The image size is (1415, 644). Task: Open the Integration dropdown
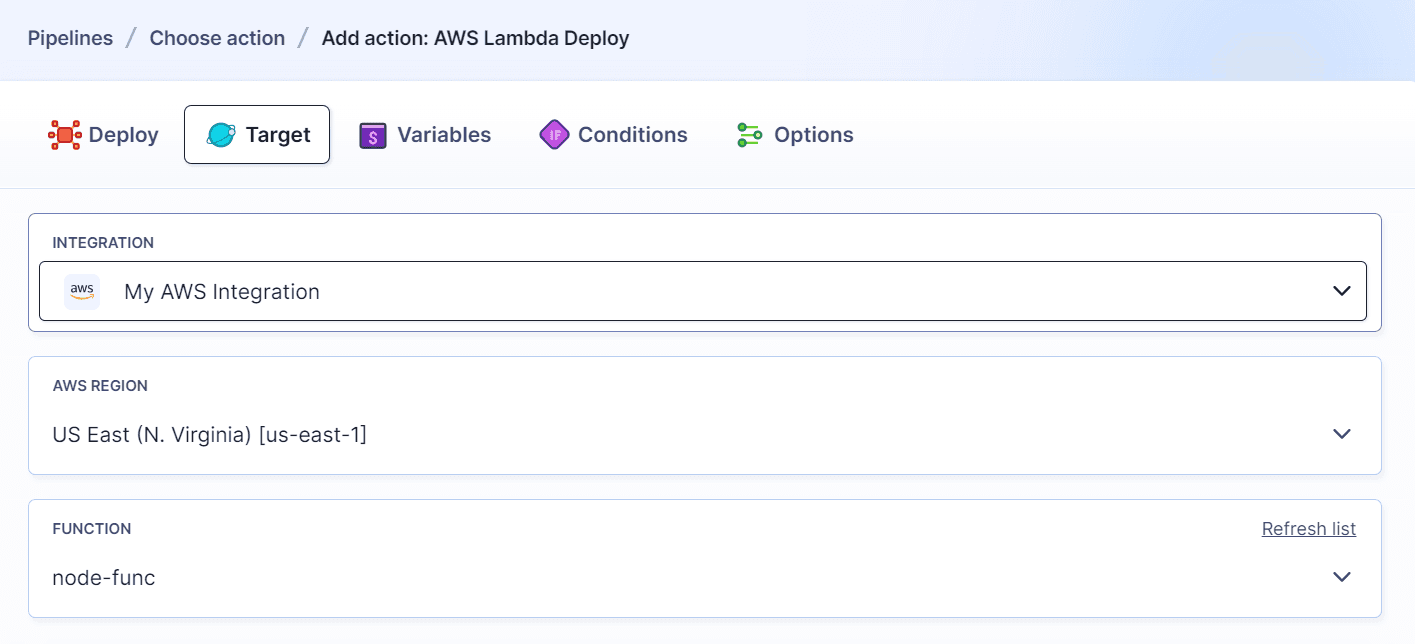coord(1341,291)
